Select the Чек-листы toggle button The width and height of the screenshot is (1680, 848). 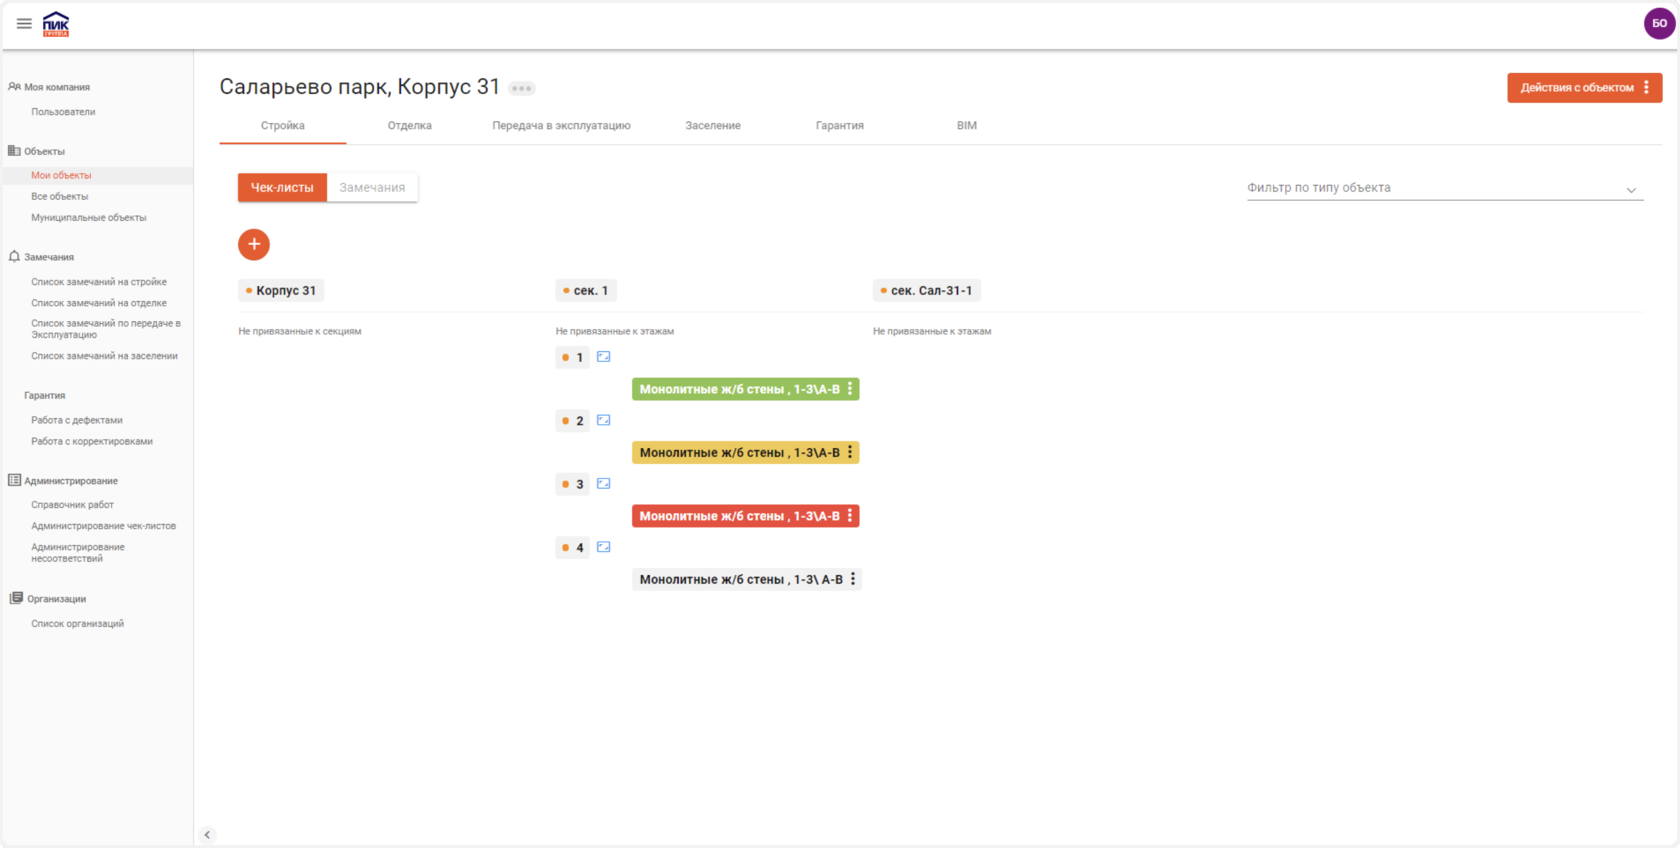click(282, 188)
